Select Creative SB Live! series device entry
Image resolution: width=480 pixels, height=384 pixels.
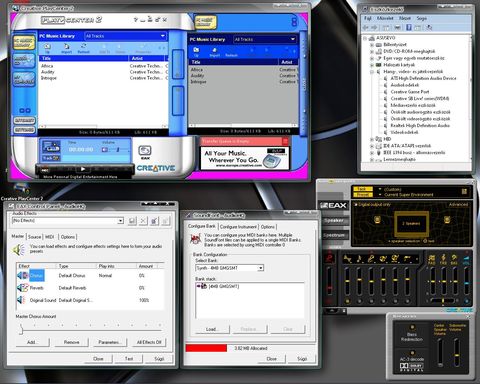coord(420,98)
